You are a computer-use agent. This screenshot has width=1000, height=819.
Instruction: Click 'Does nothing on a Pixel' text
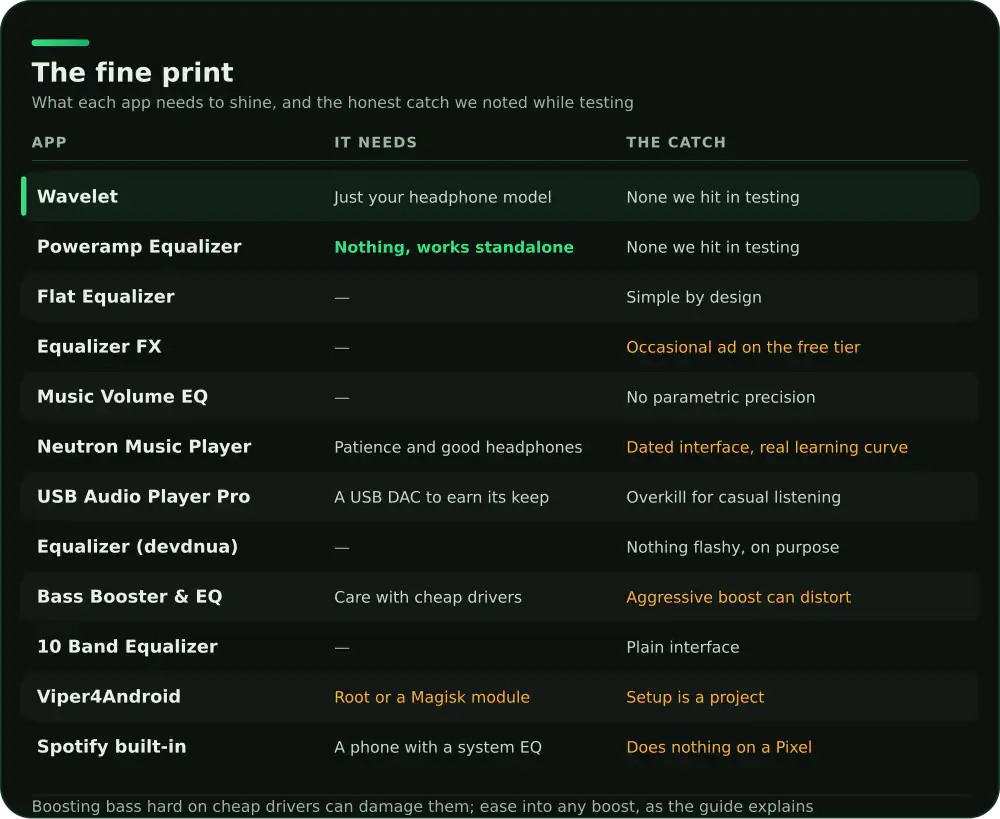point(719,747)
